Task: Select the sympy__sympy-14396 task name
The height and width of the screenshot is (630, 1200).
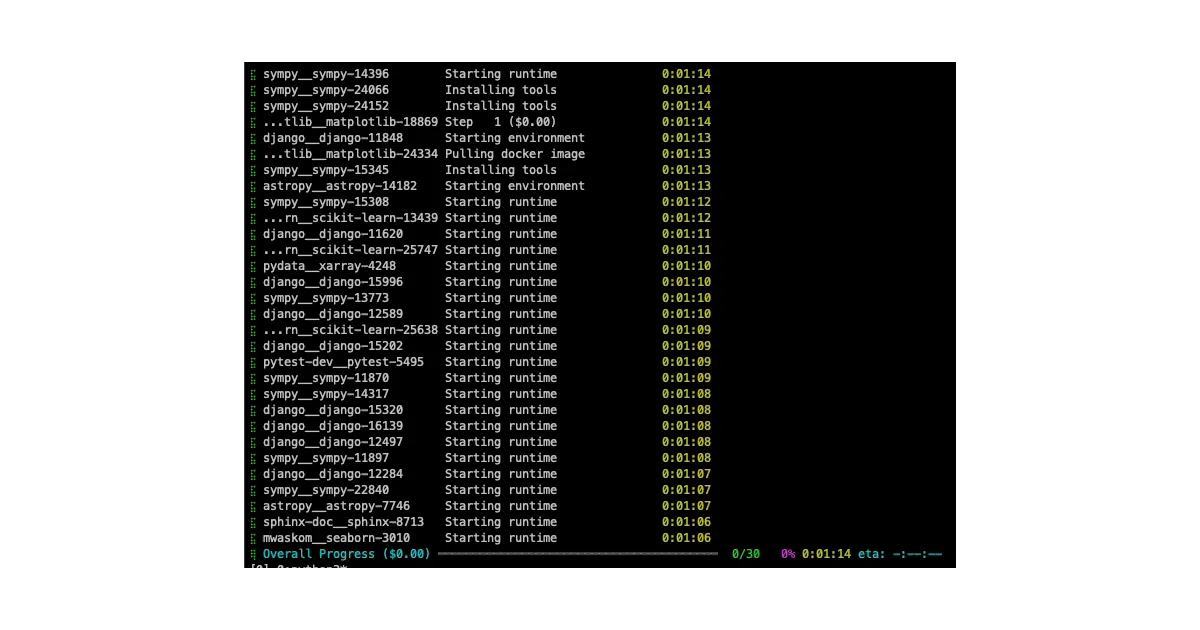Action: coord(326,74)
